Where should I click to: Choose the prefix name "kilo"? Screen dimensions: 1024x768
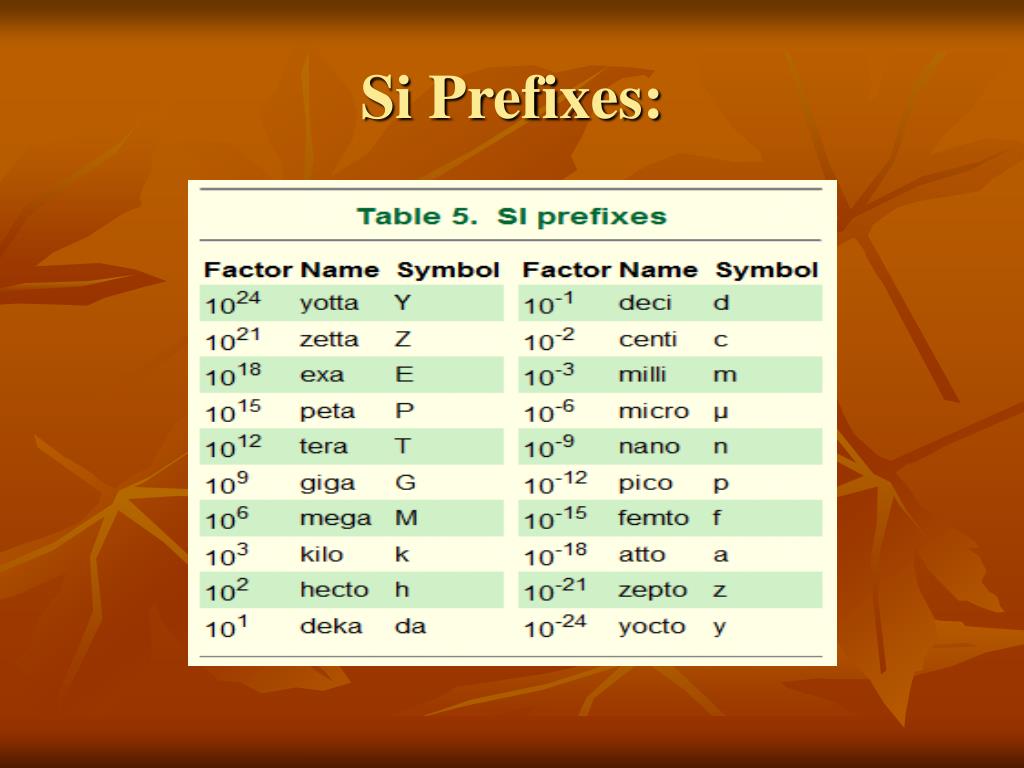(321, 554)
